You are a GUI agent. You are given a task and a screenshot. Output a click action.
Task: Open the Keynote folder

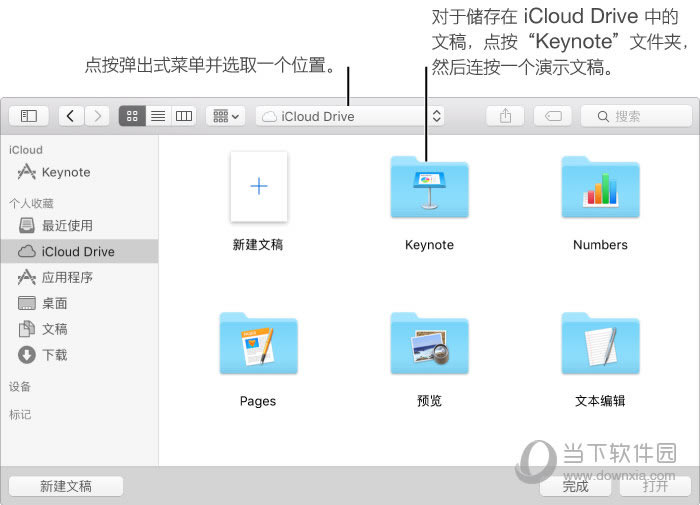tap(429, 188)
